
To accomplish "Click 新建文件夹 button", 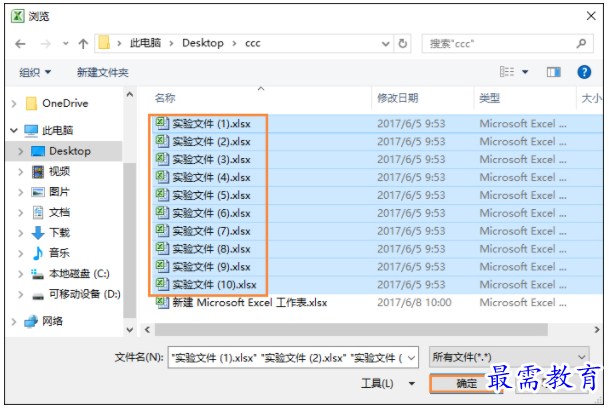I will tap(103, 72).
